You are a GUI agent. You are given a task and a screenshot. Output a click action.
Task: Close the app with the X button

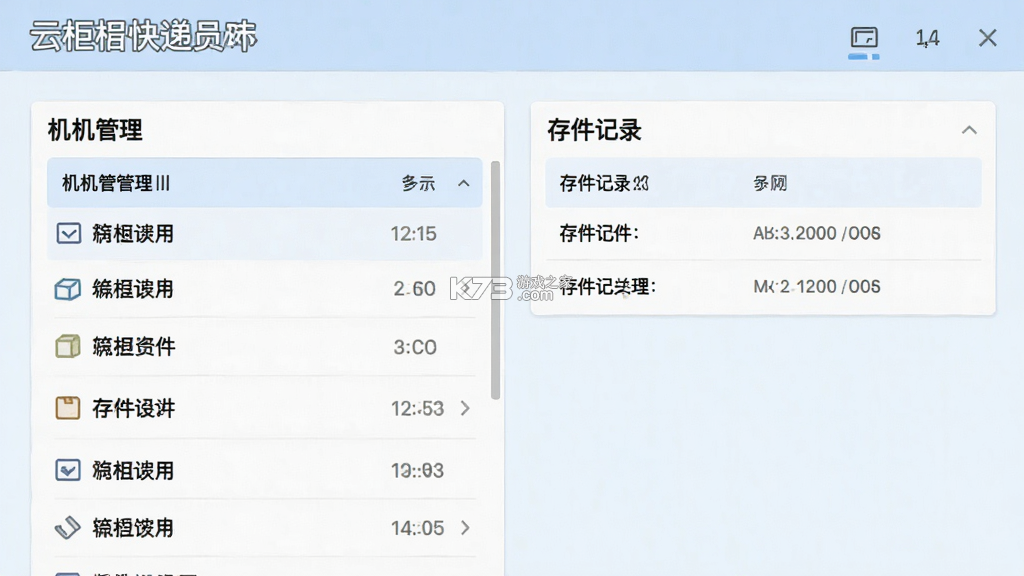[x=987, y=38]
